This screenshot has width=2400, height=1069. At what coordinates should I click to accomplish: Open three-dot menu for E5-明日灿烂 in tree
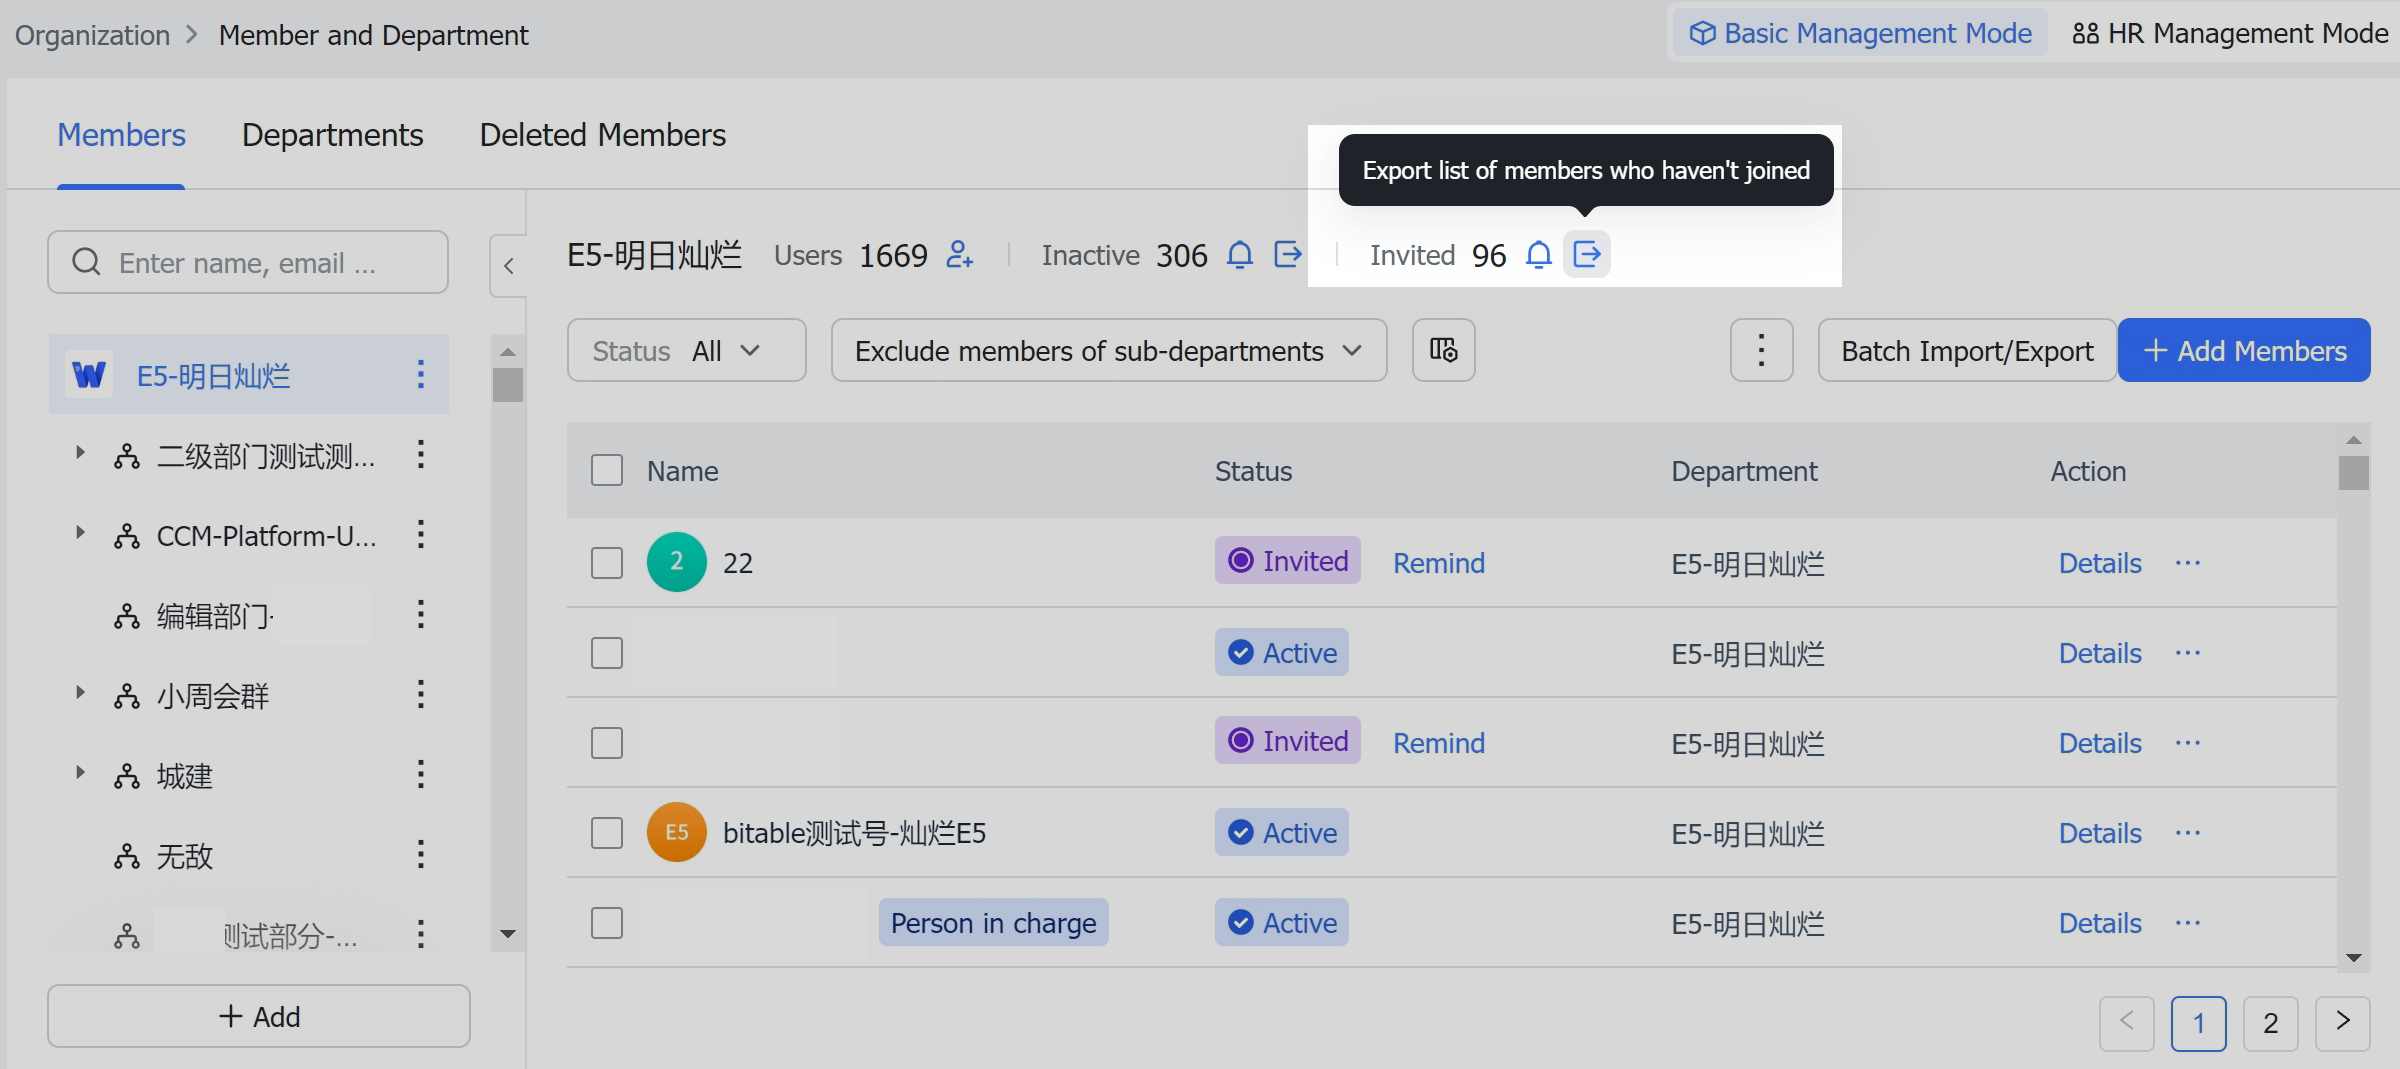point(421,375)
